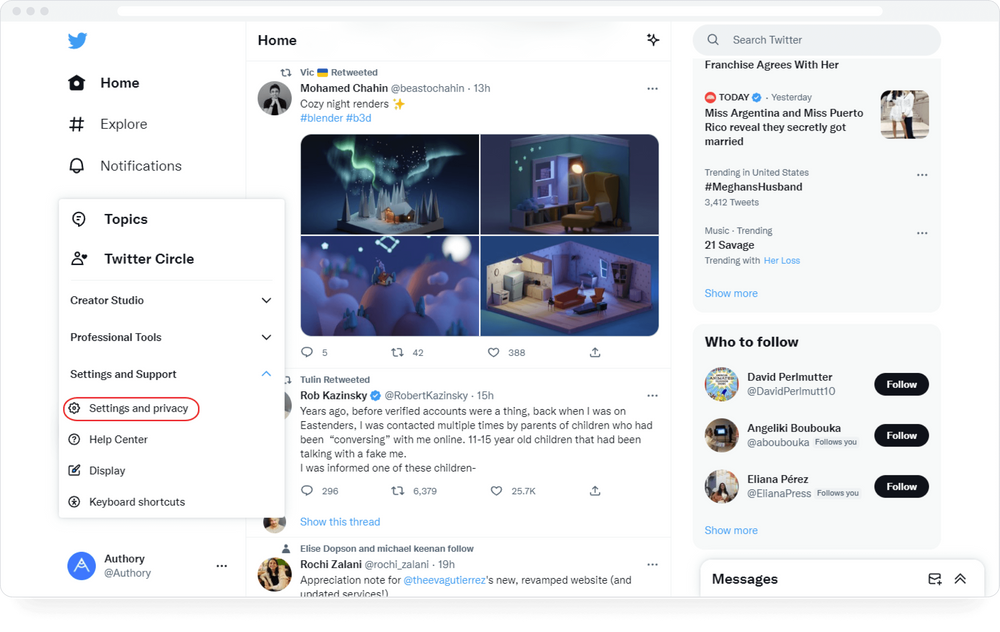Click the sparkle timeline icon above the feed
The height and width of the screenshot is (632, 1000).
pos(653,40)
